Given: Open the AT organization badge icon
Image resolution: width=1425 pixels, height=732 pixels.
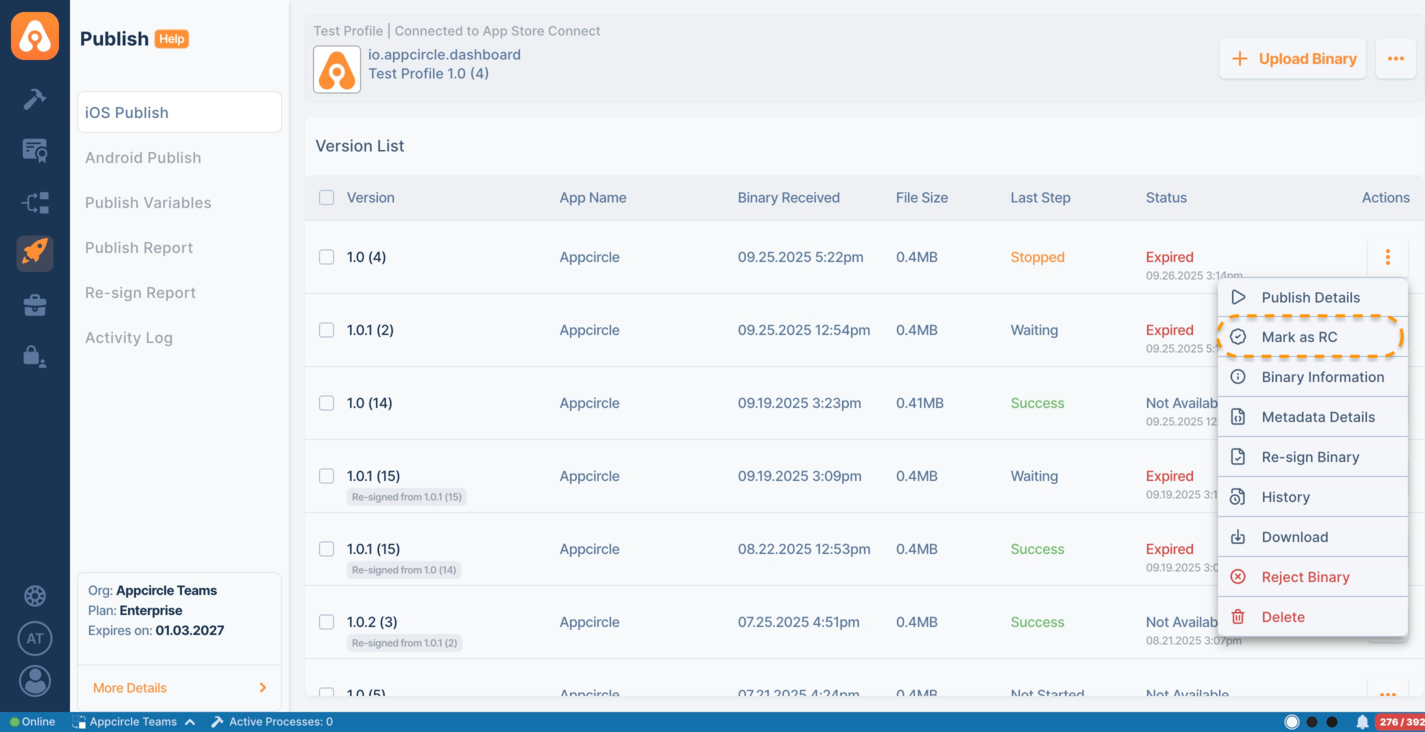Looking at the screenshot, I should point(35,638).
